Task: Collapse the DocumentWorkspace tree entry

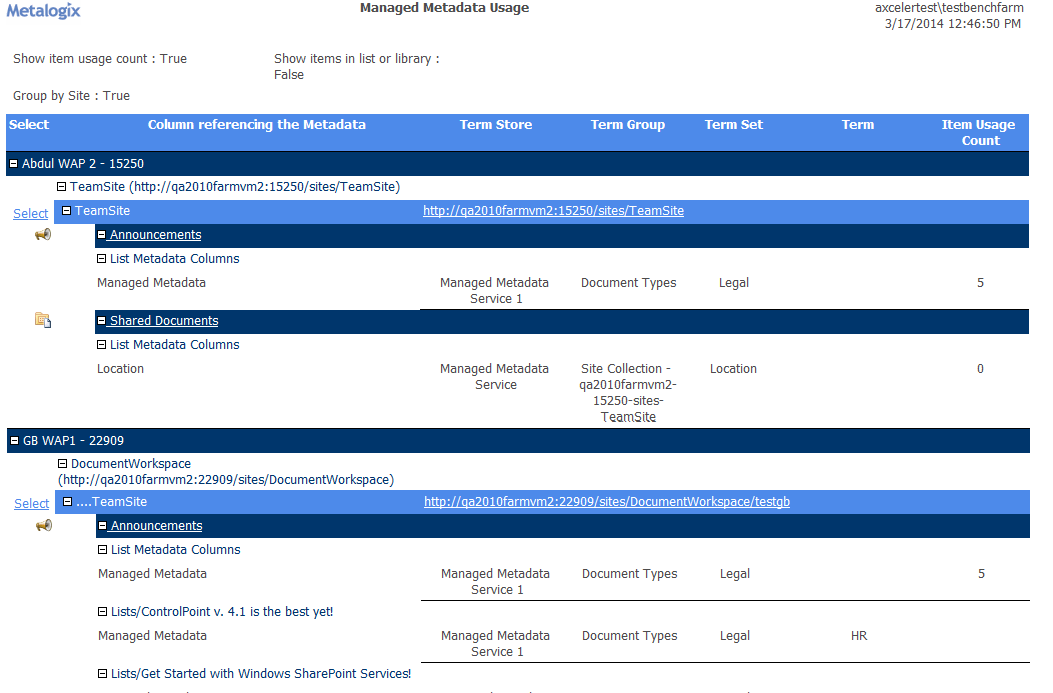Action: coord(62,465)
